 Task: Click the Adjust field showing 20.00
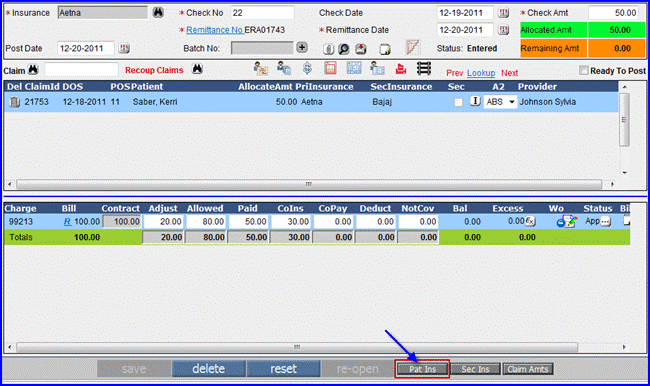coord(163,222)
